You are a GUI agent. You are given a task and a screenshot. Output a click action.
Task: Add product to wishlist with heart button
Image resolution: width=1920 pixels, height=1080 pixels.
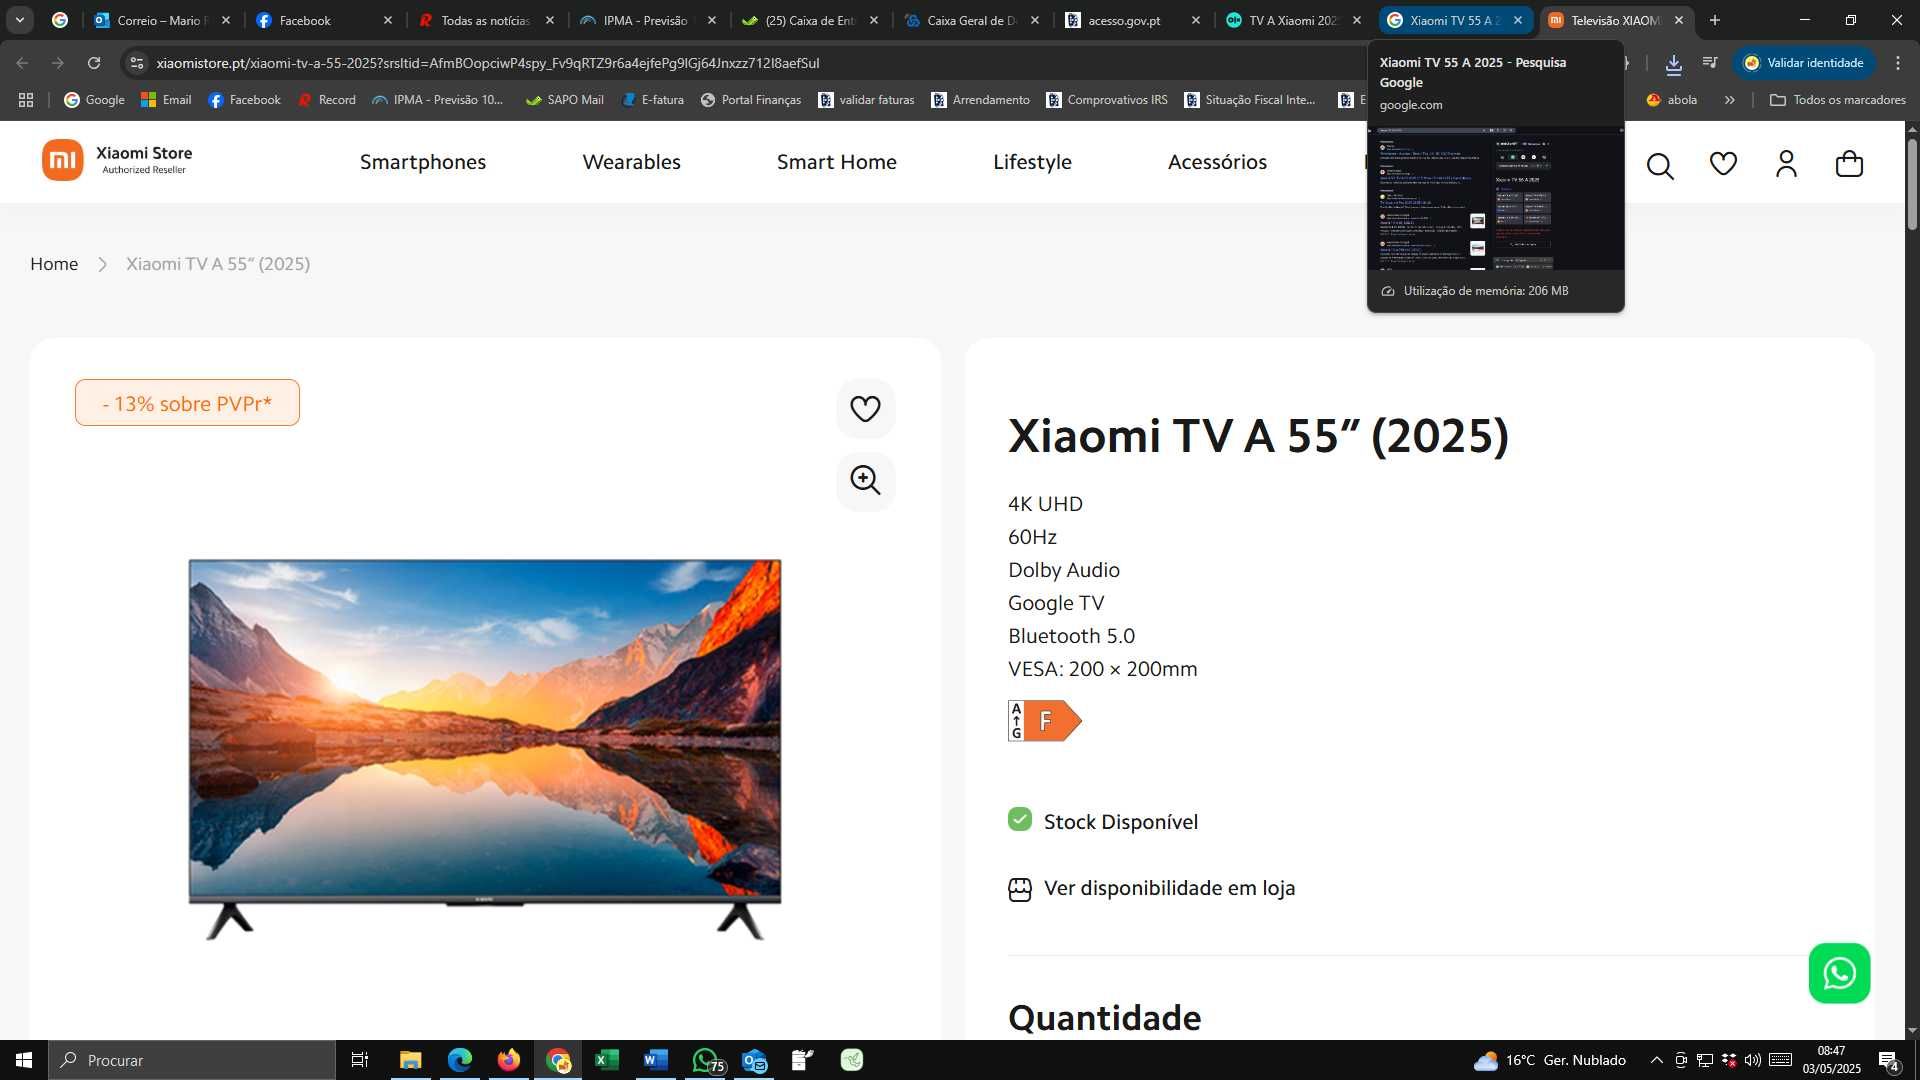pyautogui.click(x=865, y=408)
